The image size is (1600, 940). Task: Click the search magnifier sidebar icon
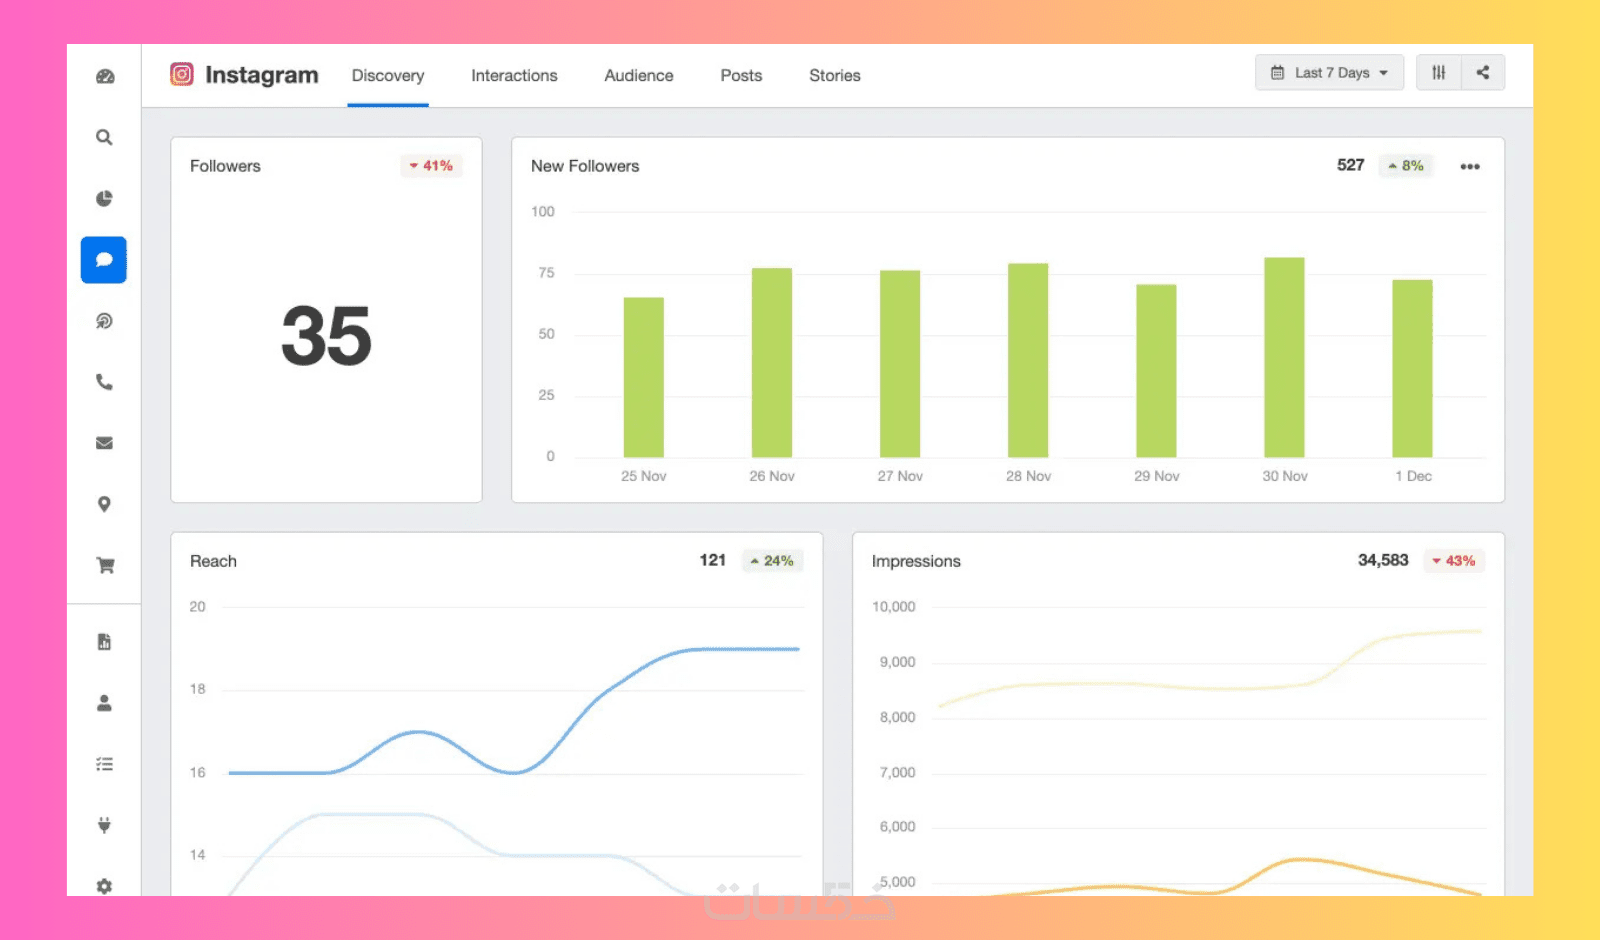pos(104,137)
